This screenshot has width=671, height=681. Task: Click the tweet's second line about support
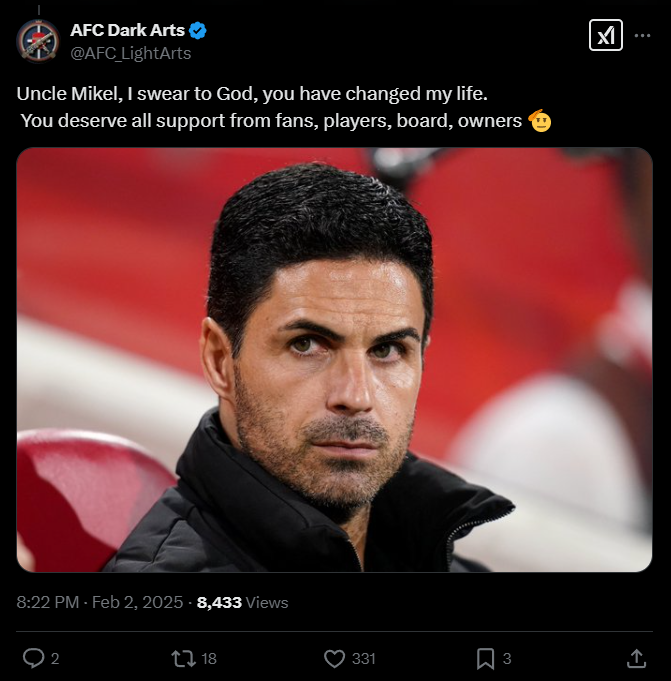click(270, 121)
